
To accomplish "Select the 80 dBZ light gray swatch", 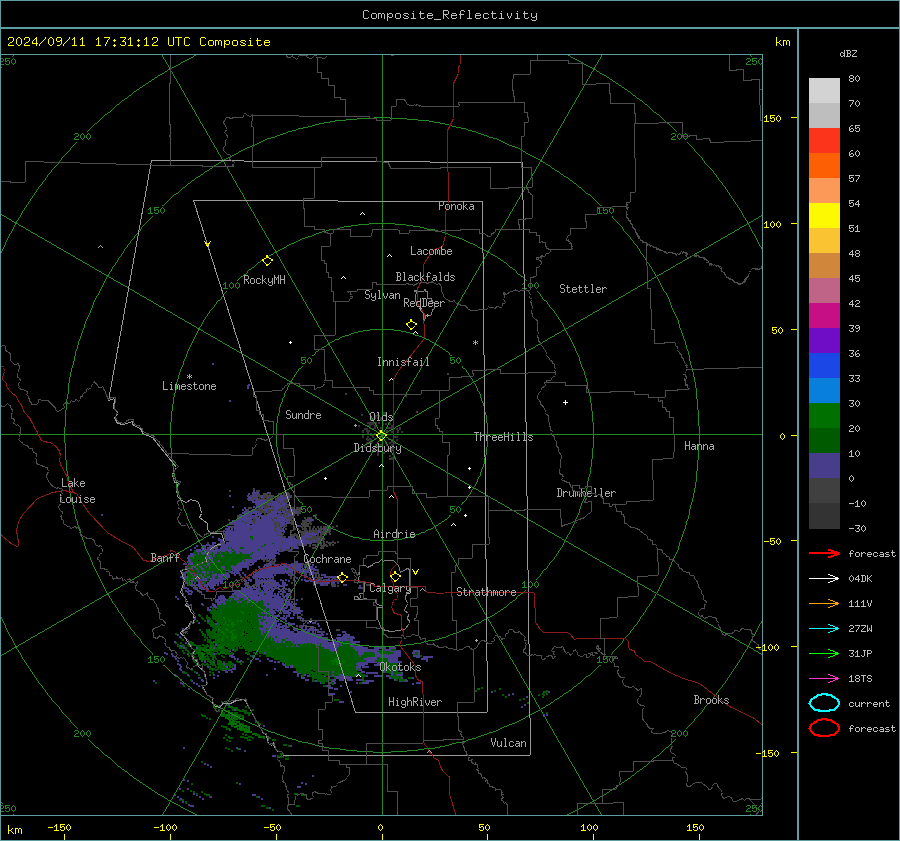I will tap(824, 90).
